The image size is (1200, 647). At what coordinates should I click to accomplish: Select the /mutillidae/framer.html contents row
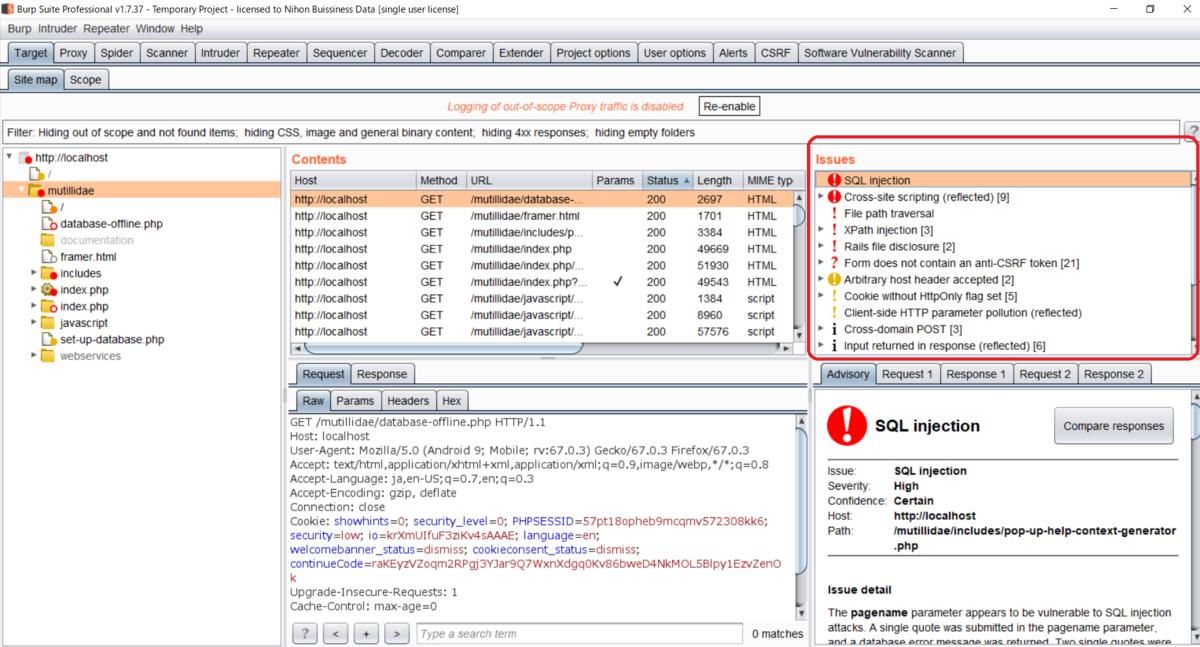coord(542,216)
